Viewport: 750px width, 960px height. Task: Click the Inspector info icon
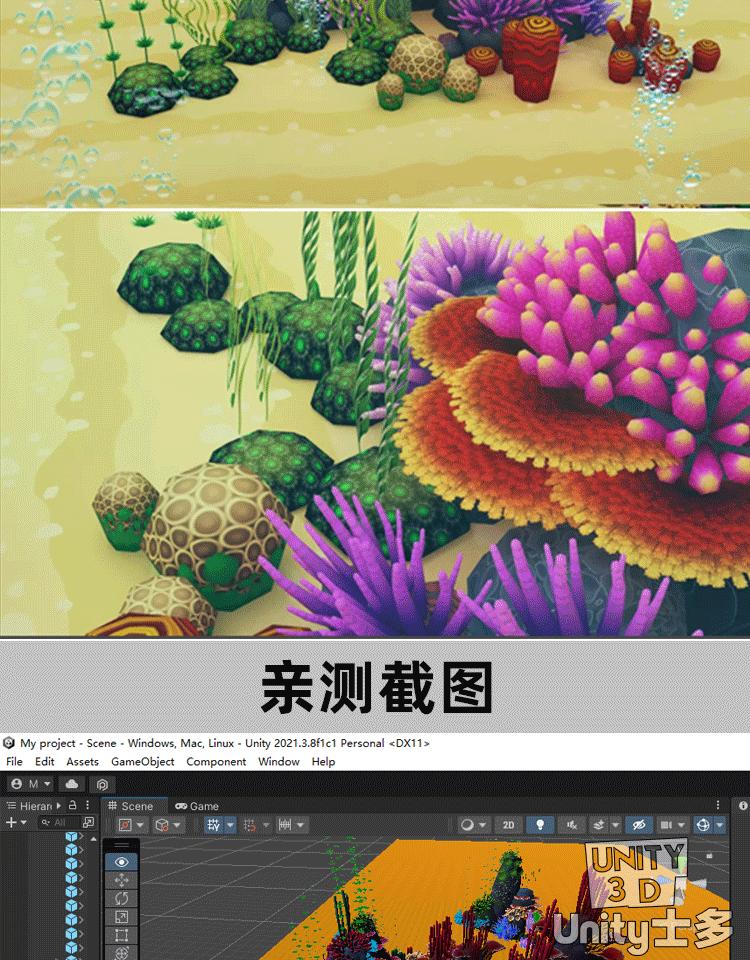pos(741,805)
